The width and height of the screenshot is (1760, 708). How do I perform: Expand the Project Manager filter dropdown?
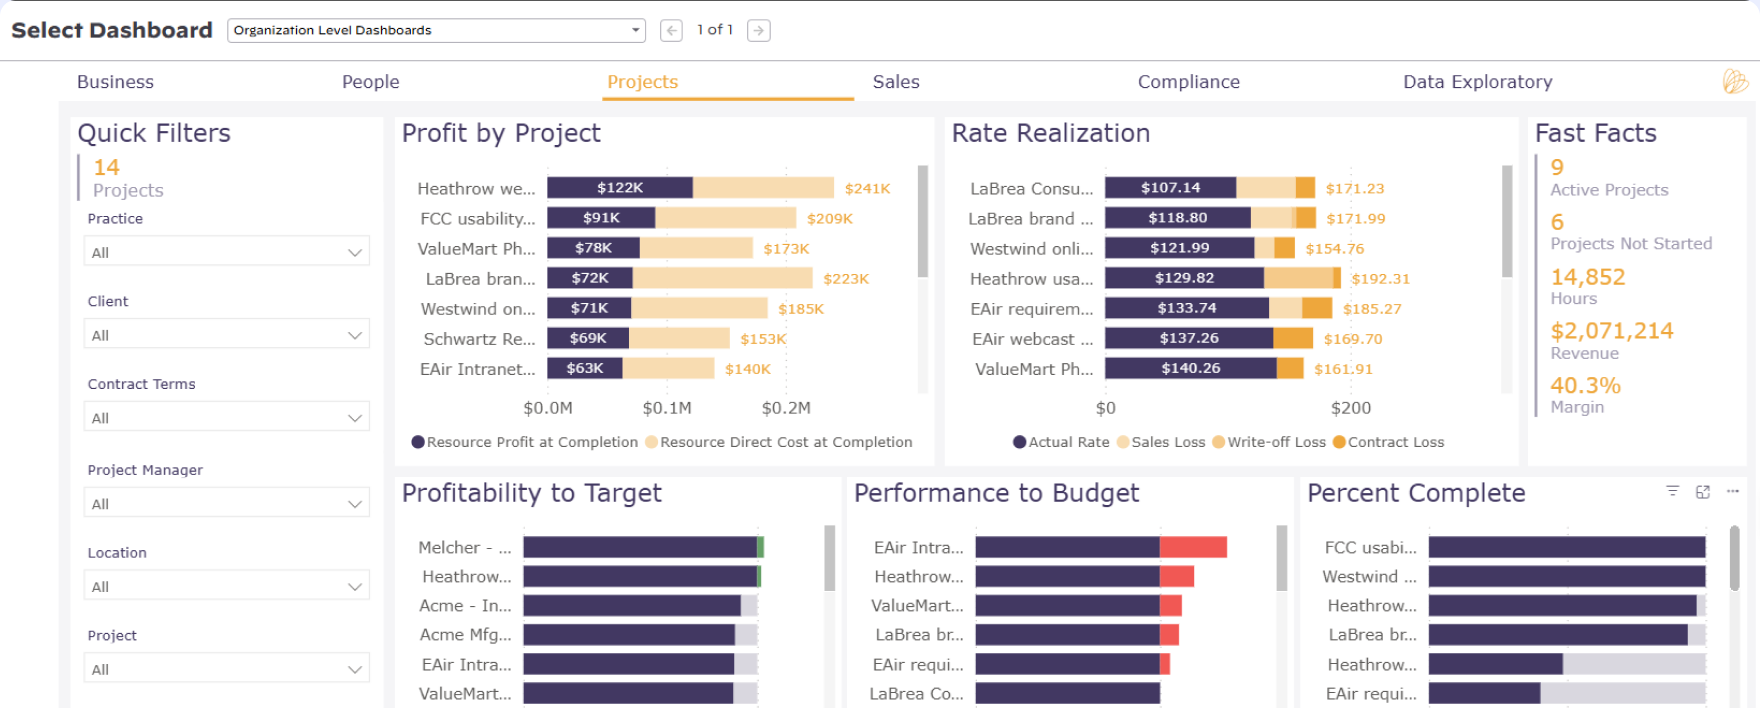[227, 502]
